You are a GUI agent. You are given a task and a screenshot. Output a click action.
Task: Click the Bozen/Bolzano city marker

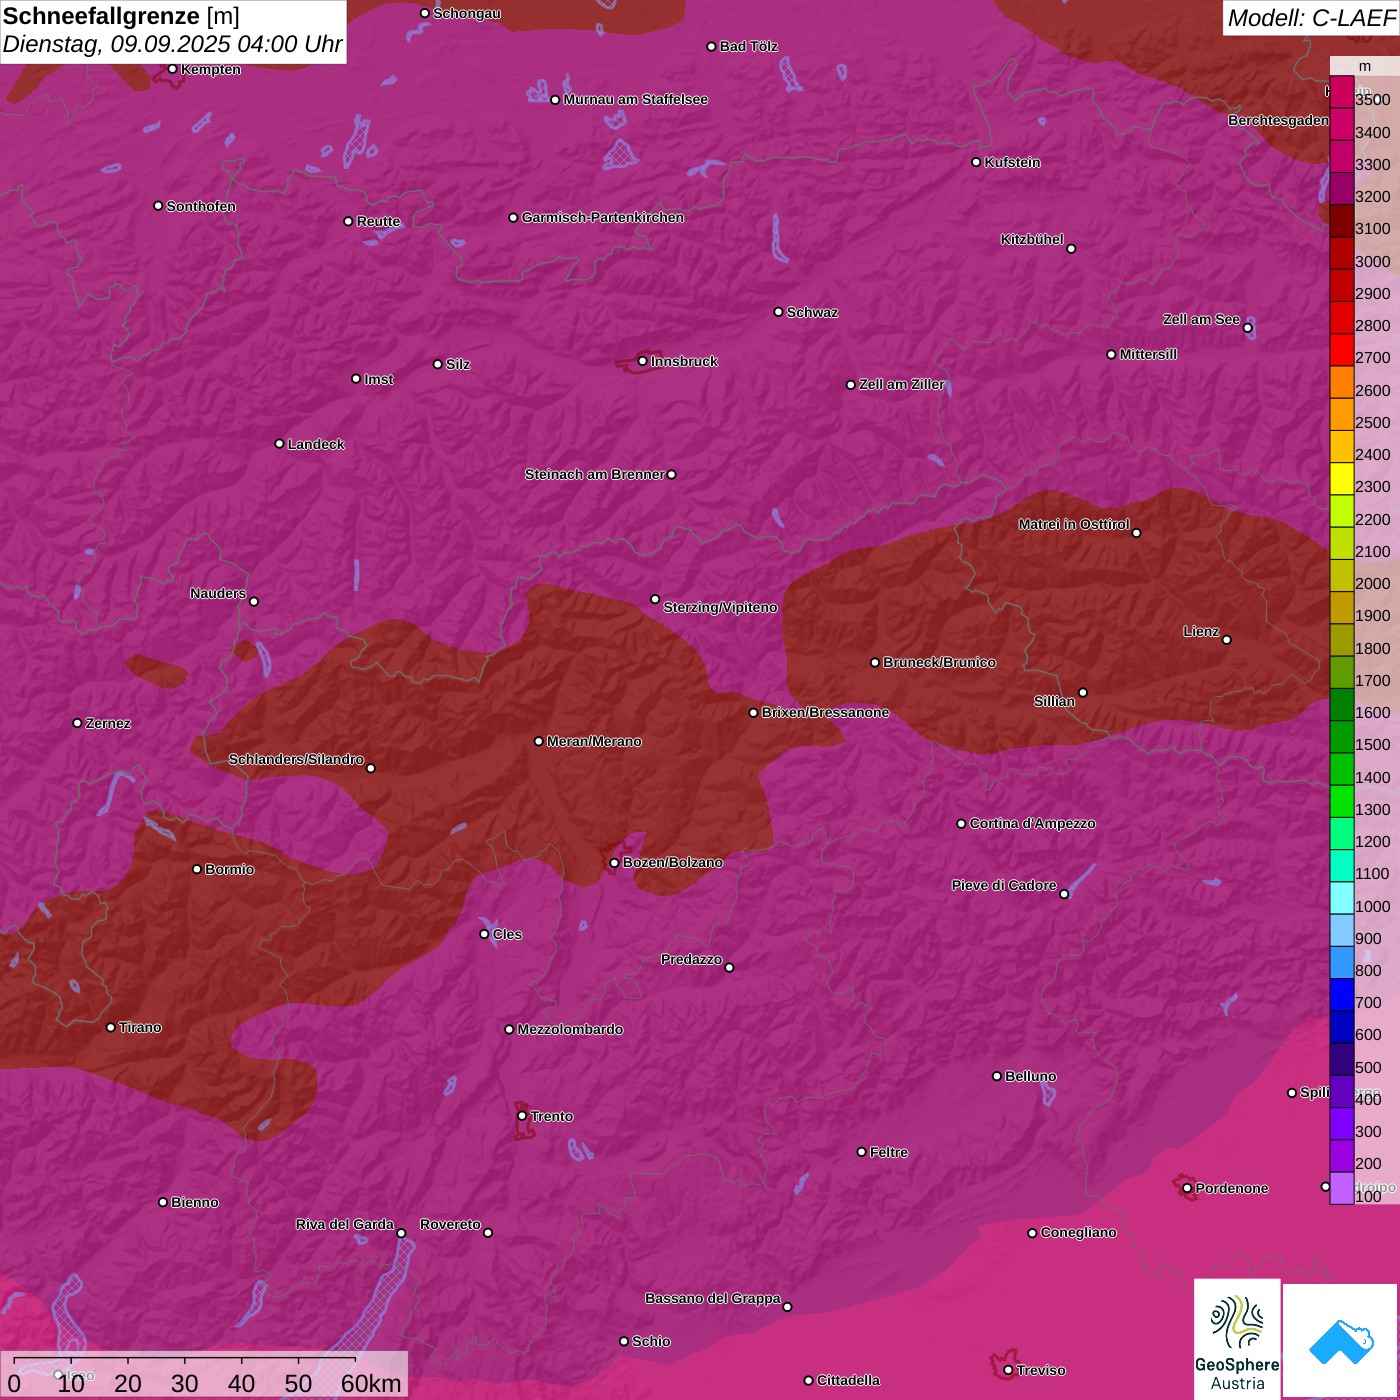point(614,862)
